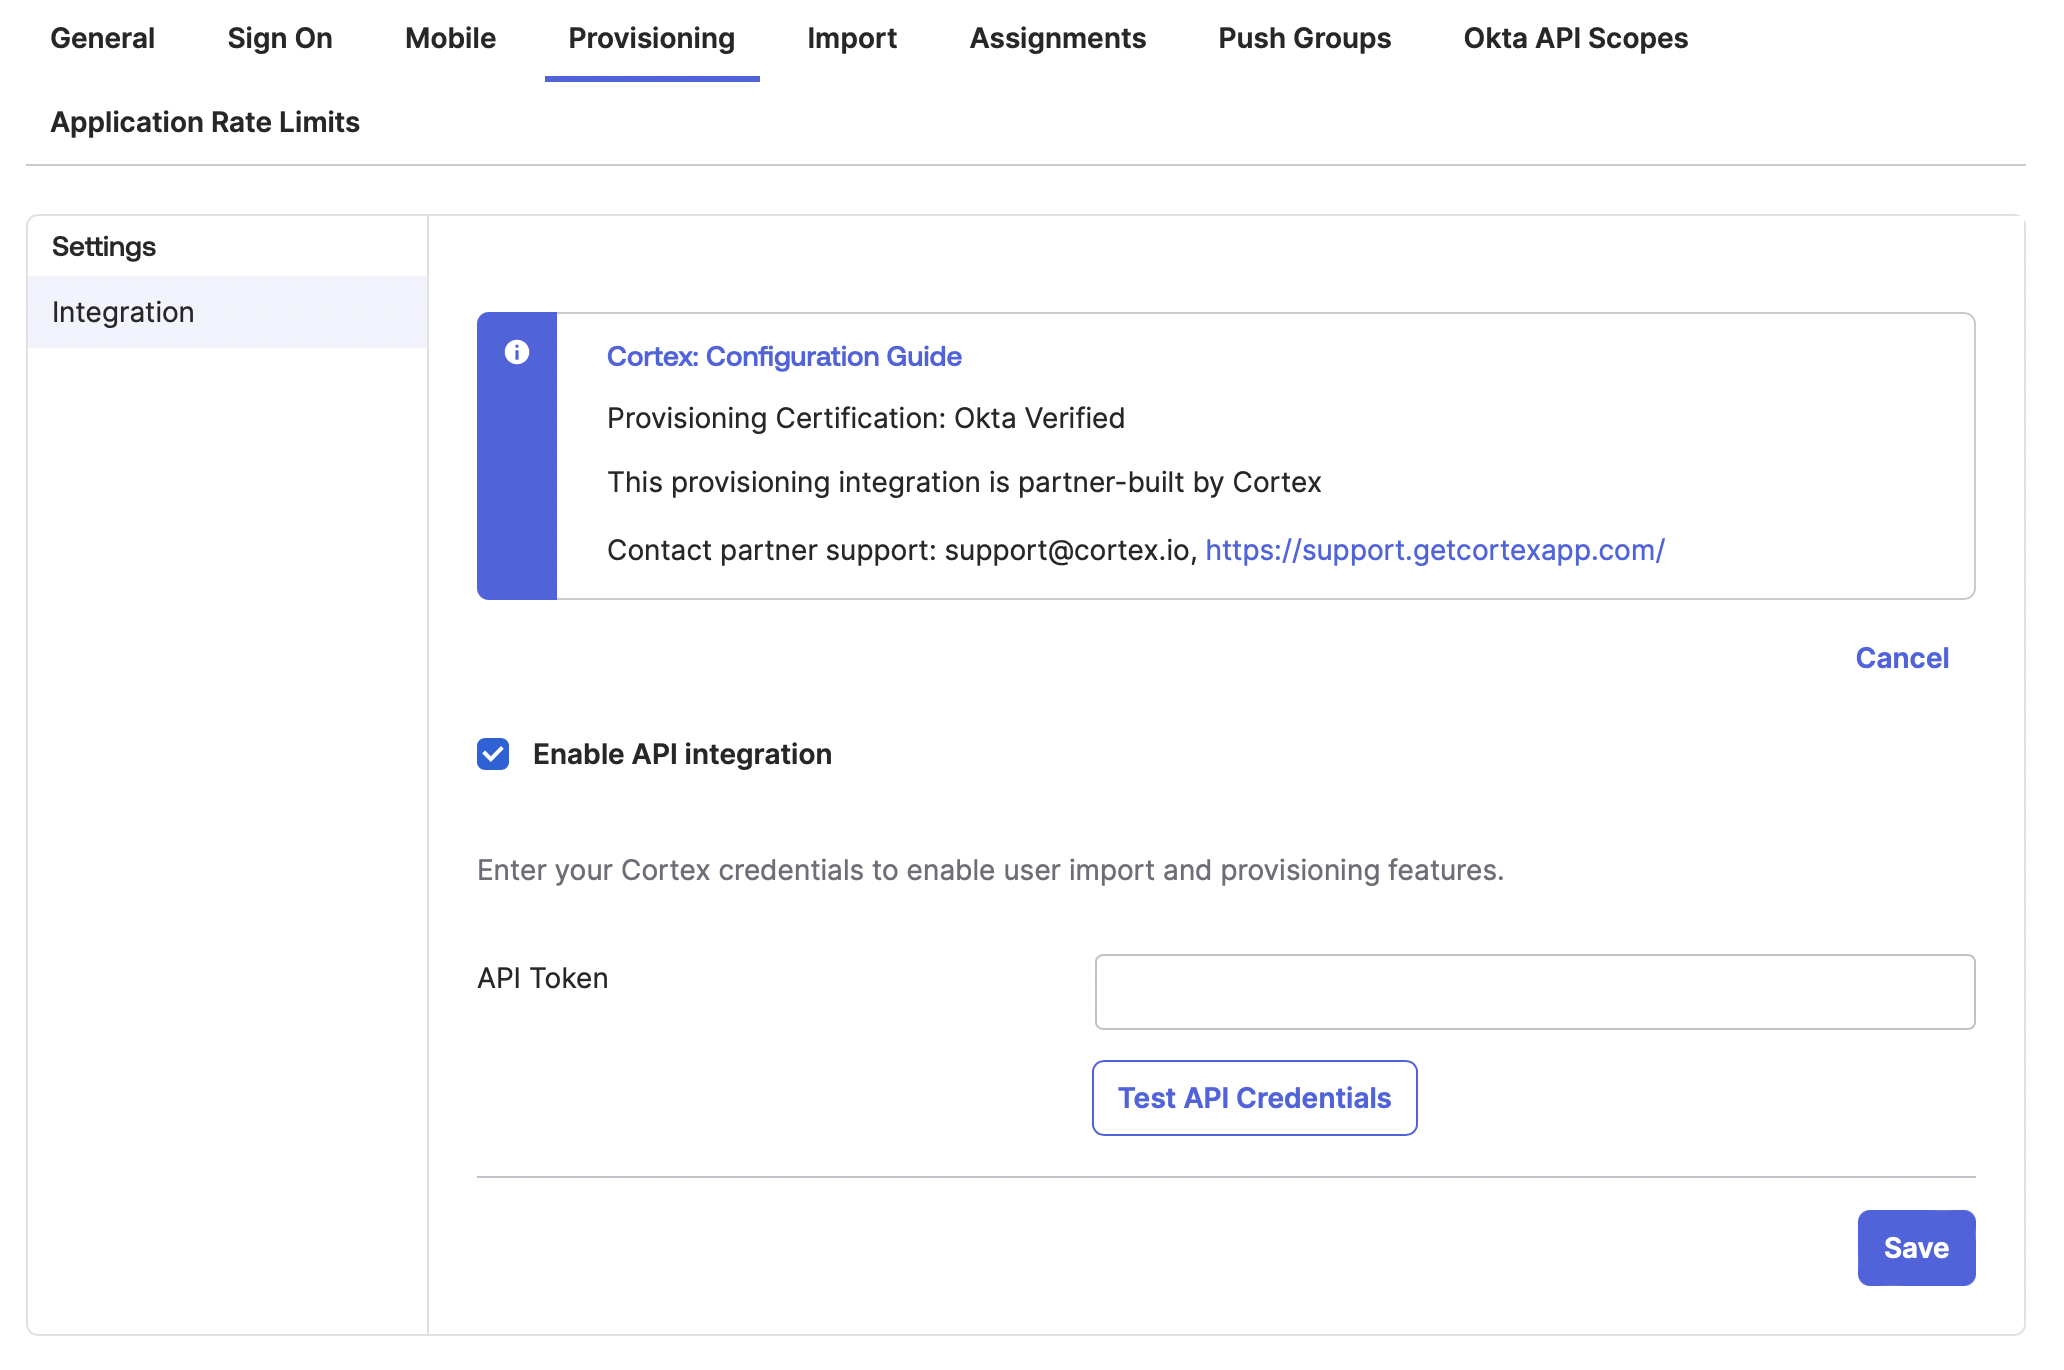Open the Mobile tab
Image resolution: width=2064 pixels, height=1370 pixels.
(x=450, y=38)
